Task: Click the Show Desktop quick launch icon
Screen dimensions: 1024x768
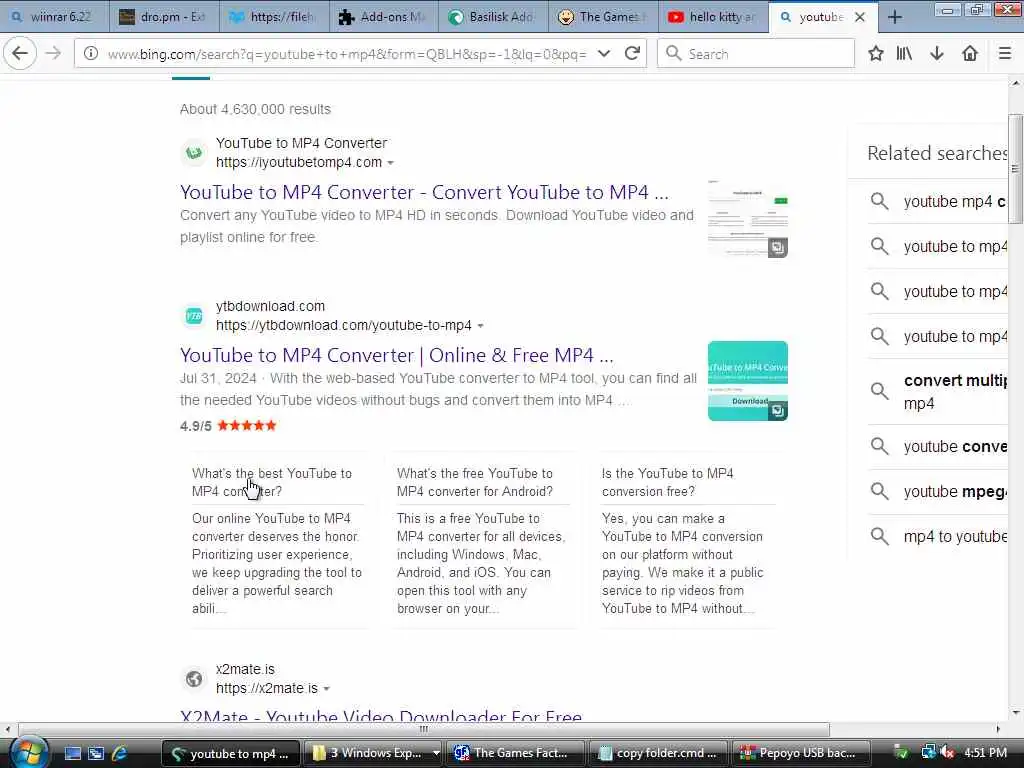Action: pos(72,754)
